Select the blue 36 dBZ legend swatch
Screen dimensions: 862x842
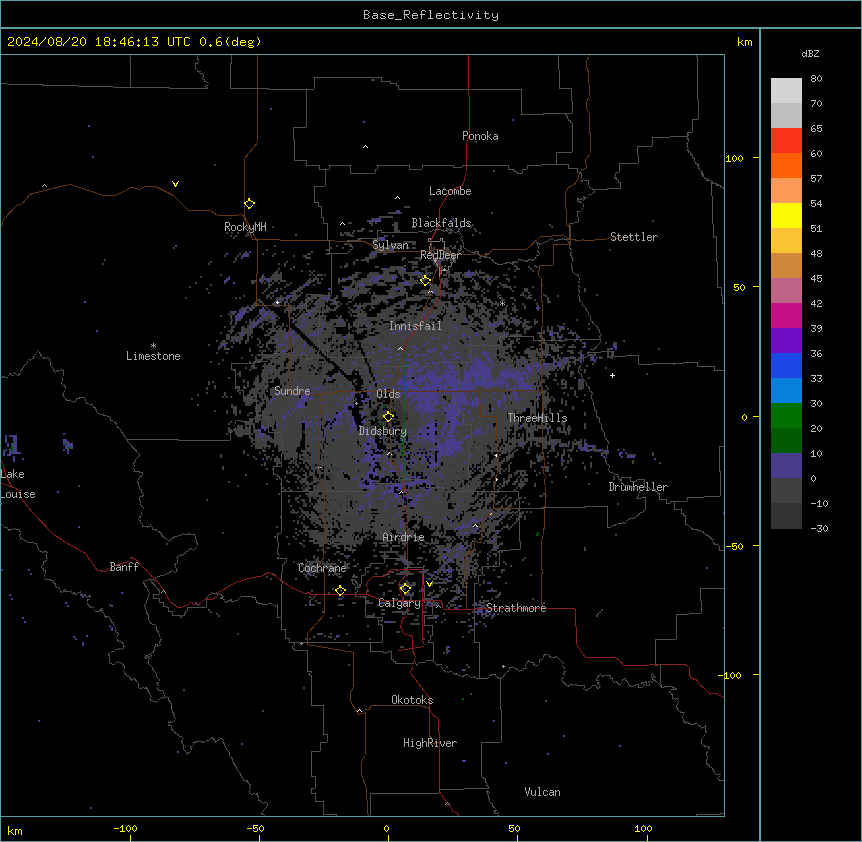point(786,365)
